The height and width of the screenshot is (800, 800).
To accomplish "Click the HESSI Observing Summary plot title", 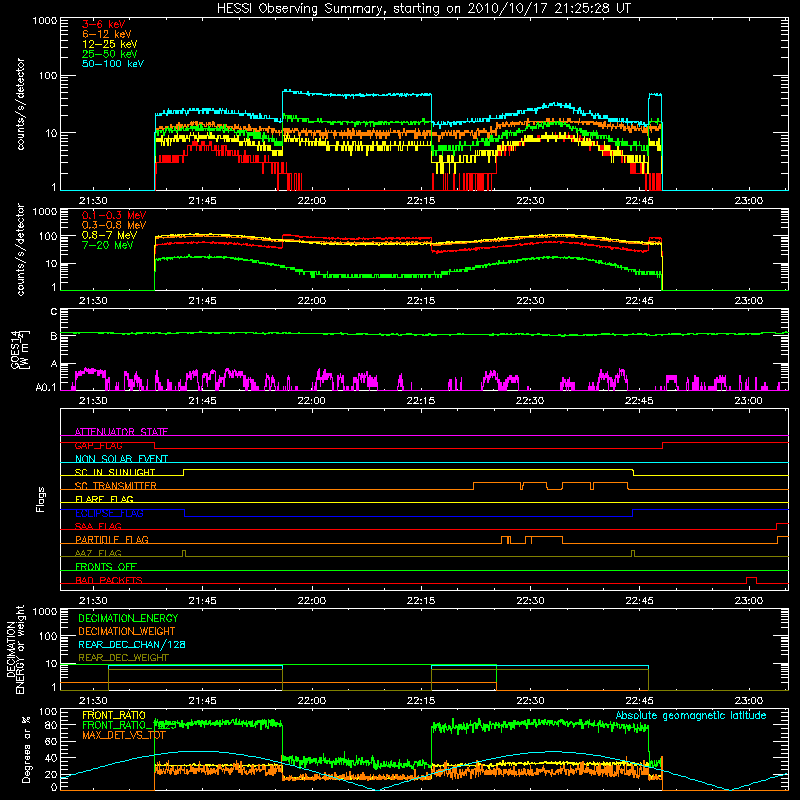I will point(423,9).
